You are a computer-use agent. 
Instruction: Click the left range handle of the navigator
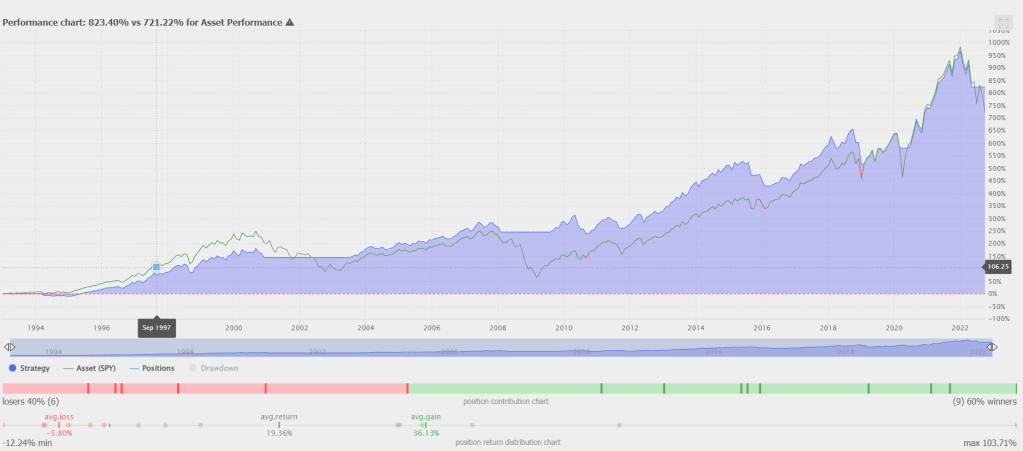(x=9, y=347)
